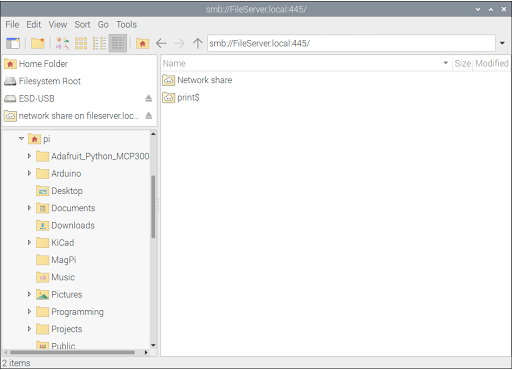The width and height of the screenshot is (512, 370).
Task: Unmount the fileserver network share
Action: (149, 116)
